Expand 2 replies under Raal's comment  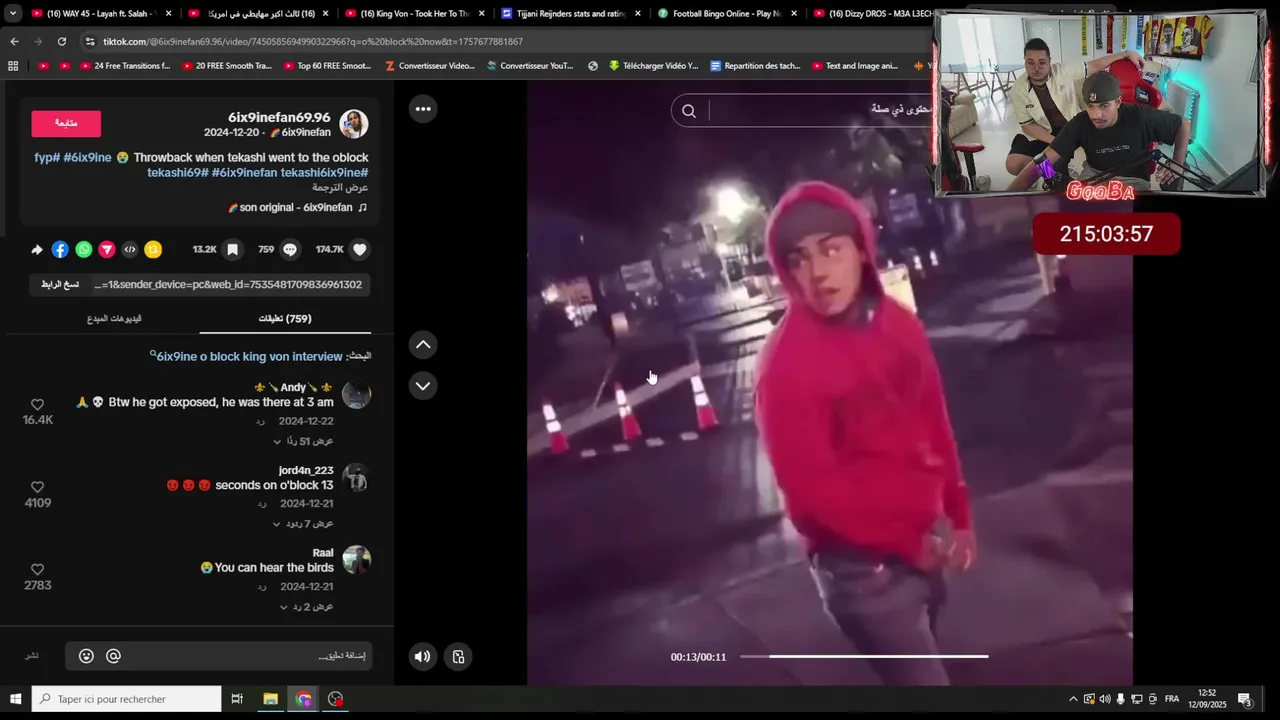coord(306,607)
